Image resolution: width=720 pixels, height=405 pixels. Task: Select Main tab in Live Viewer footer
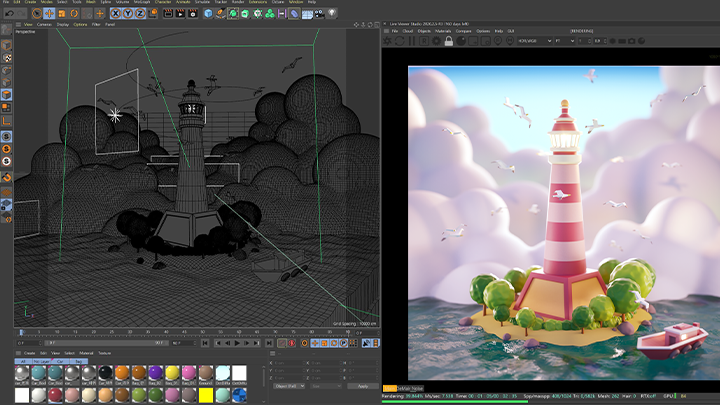(389, 388)
